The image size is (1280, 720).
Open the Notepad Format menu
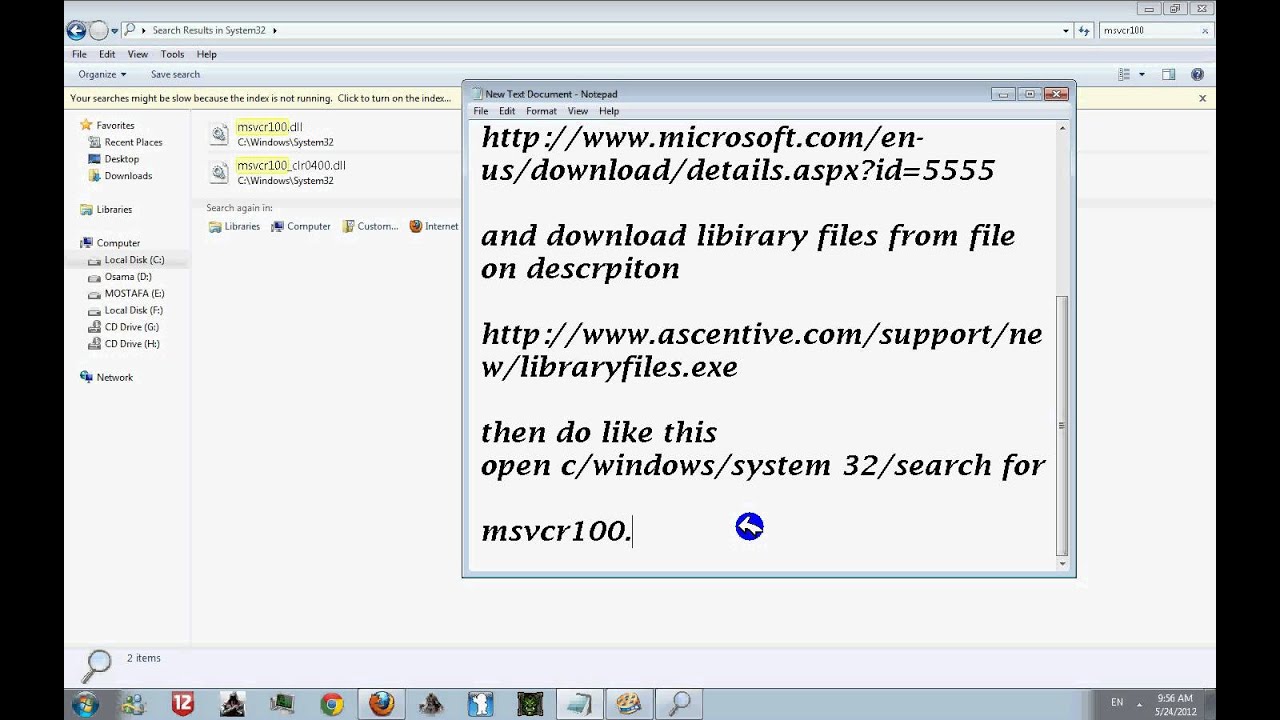click(541, 111)
